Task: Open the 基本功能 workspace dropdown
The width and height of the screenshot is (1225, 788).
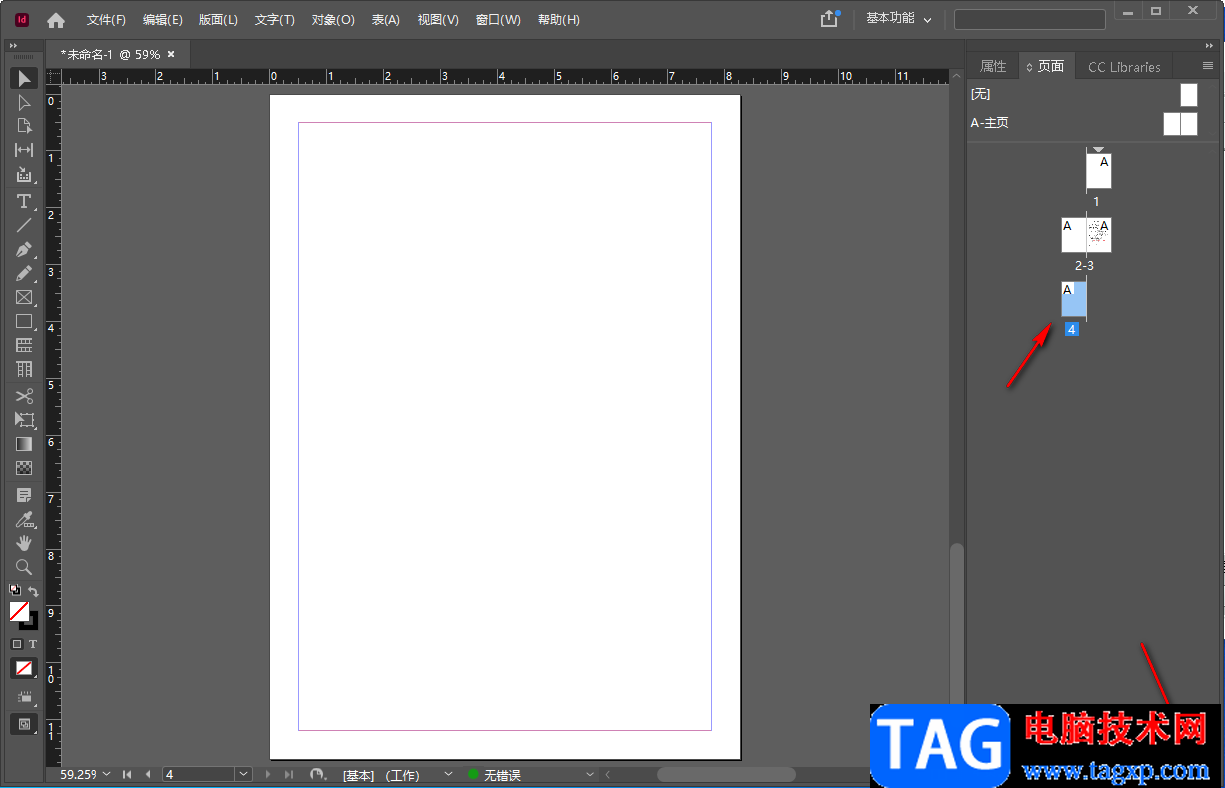Action: pyautogui.click(x=898, y=19)
